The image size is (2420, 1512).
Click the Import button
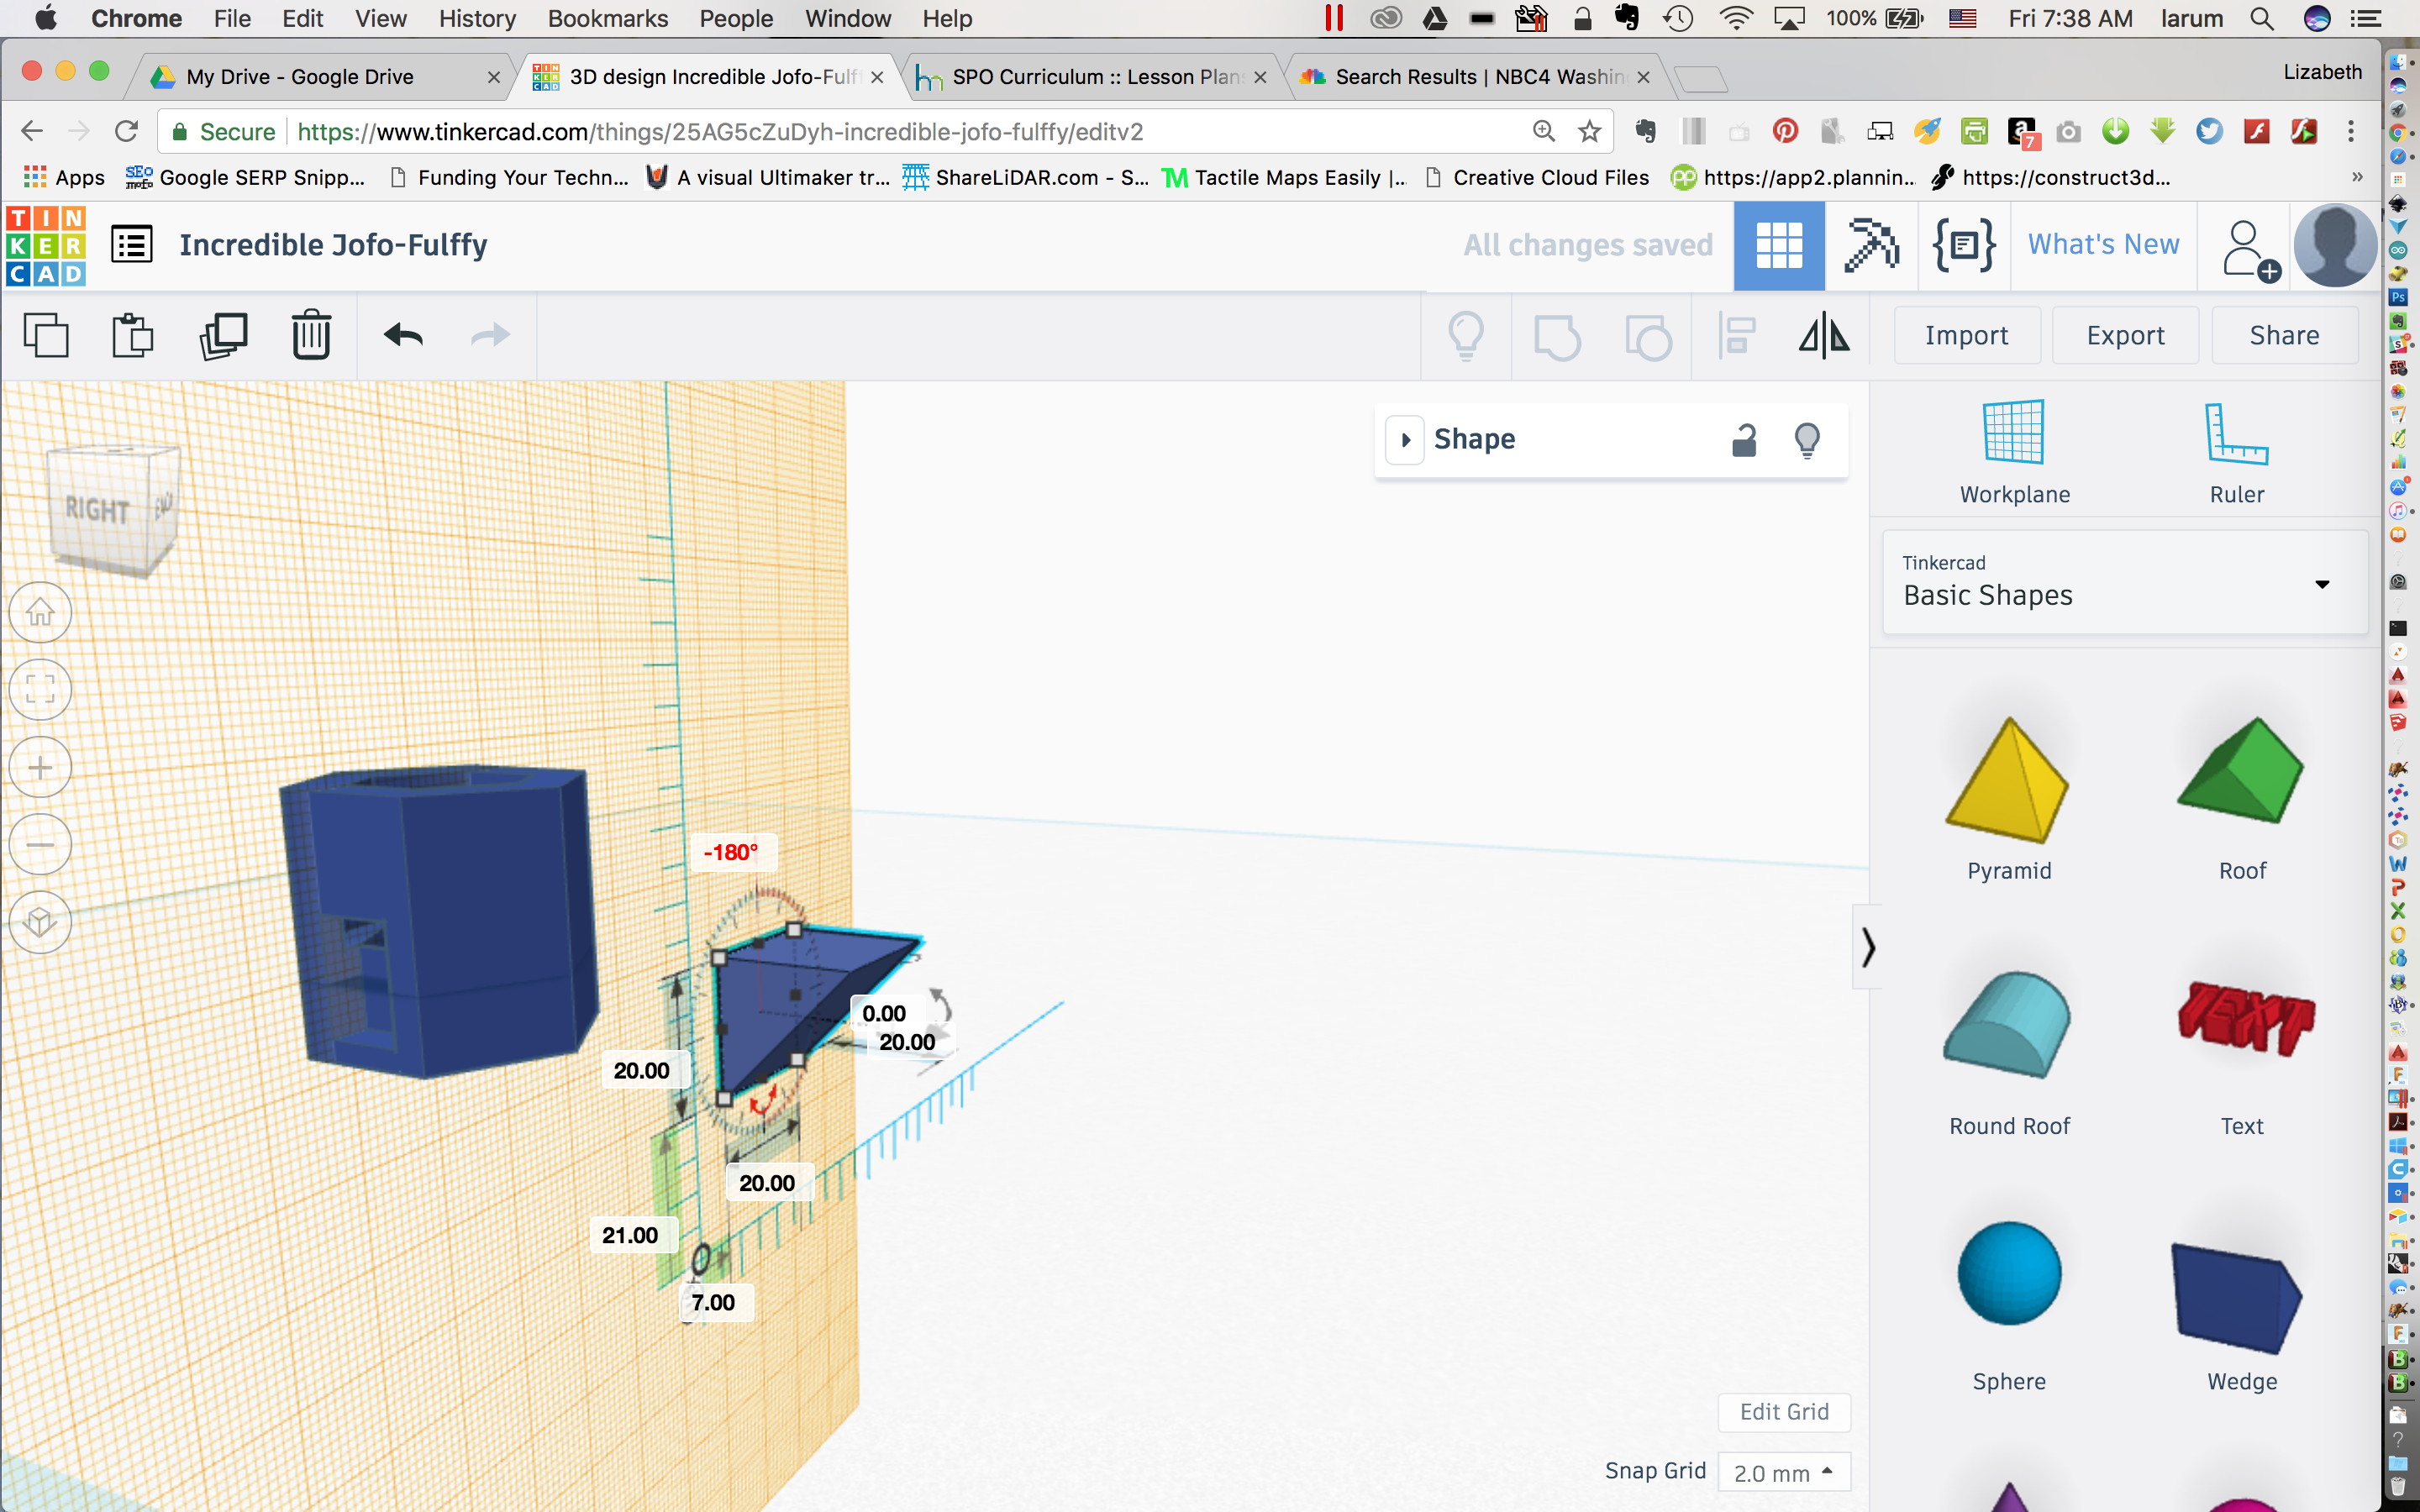pyautogui.click(x=1966, y=335)
